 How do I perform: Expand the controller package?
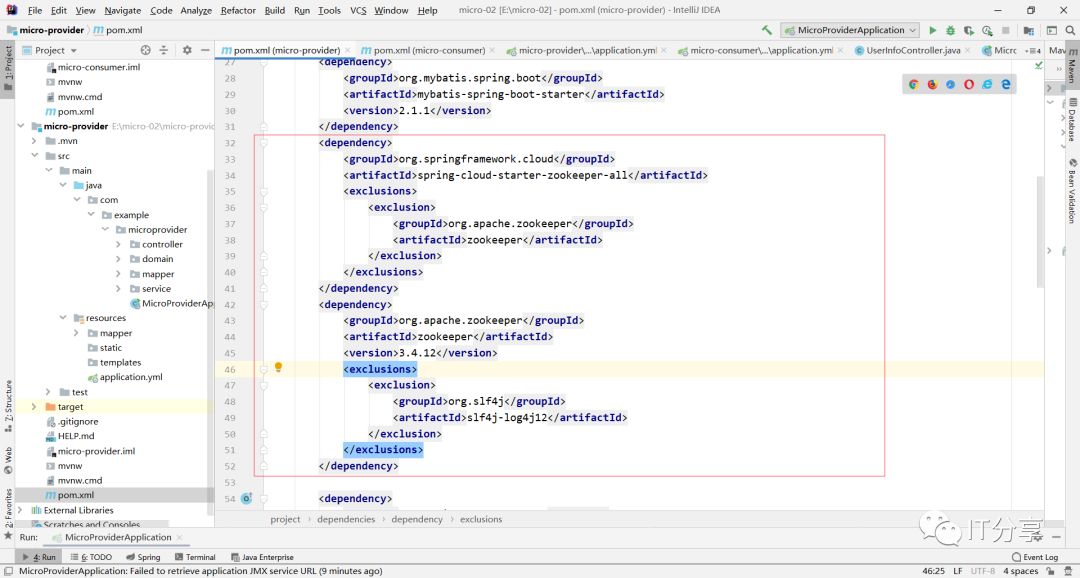point(118,245)
